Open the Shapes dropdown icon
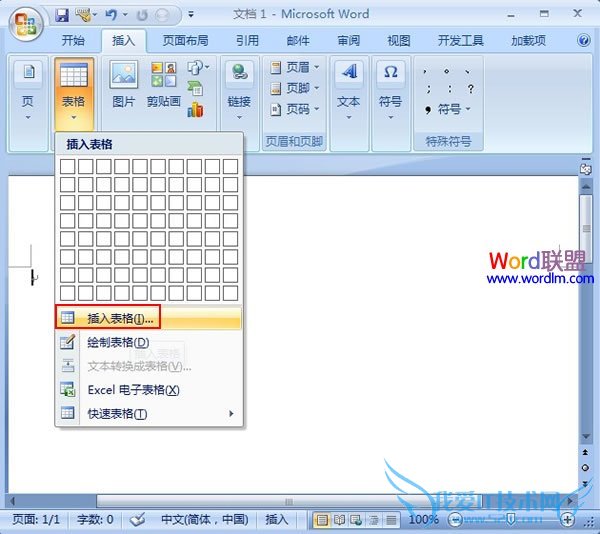This screenshot has width=600, height=534. 198,68
